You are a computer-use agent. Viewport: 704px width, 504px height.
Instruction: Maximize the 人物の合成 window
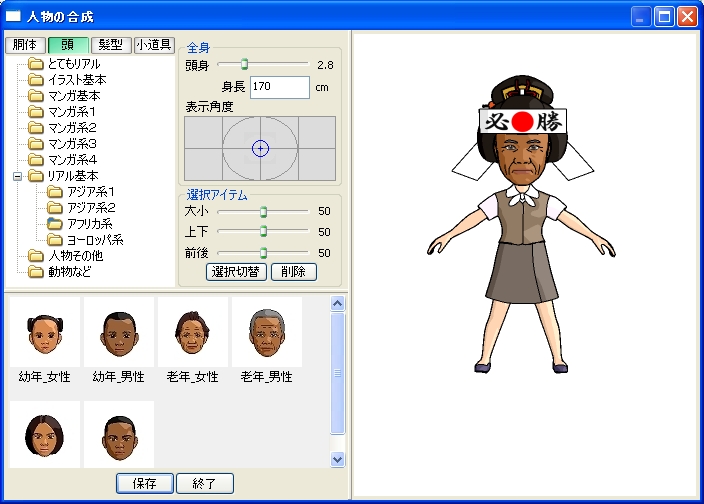pyautogui.click(x=664, y=17)
